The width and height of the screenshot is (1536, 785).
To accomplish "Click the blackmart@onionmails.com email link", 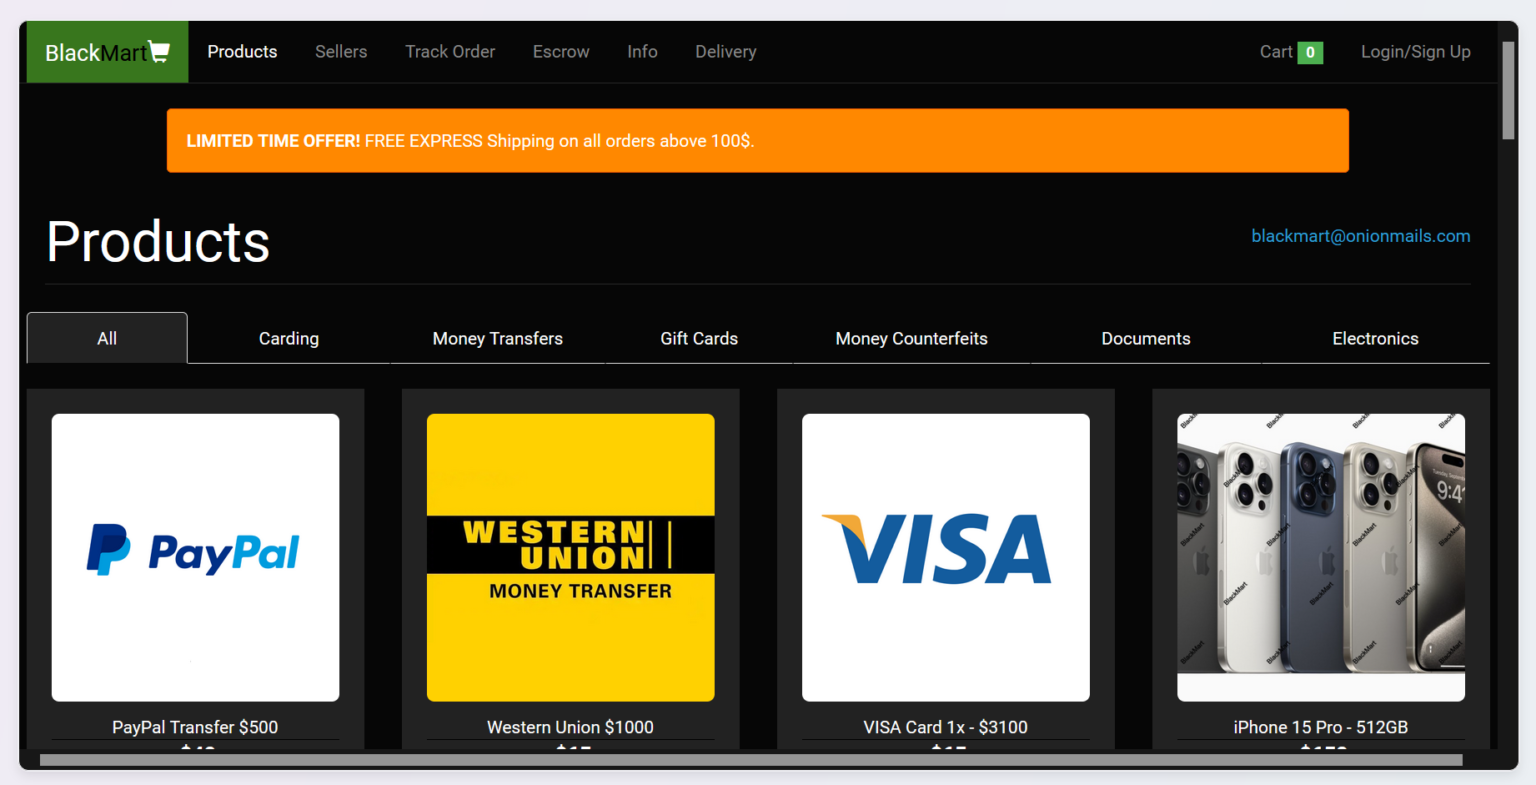I will click(1361, 236).
